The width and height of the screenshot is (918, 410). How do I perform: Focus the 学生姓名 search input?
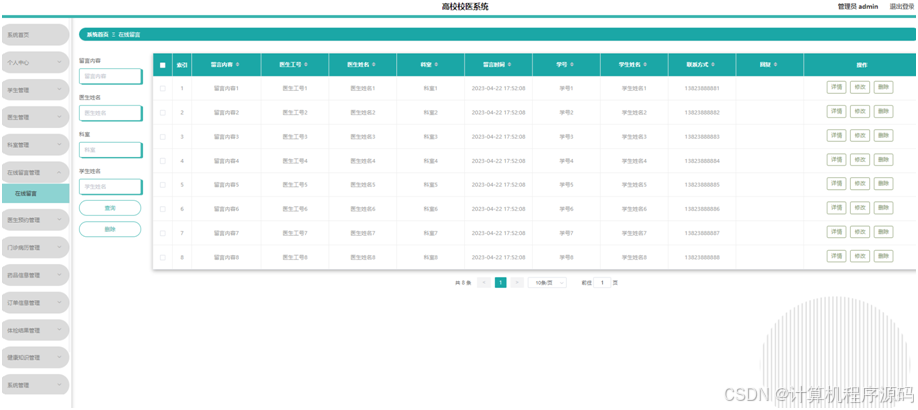(110, 187)
